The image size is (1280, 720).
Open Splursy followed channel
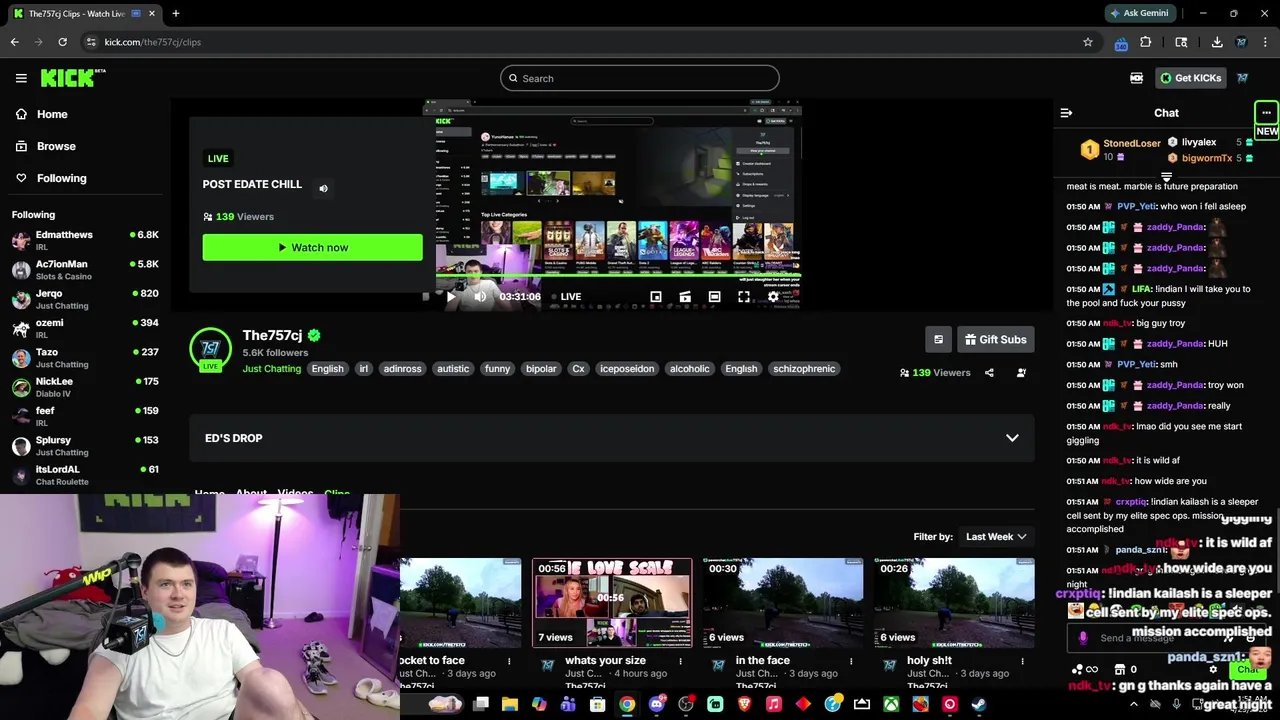pos(85,446)
